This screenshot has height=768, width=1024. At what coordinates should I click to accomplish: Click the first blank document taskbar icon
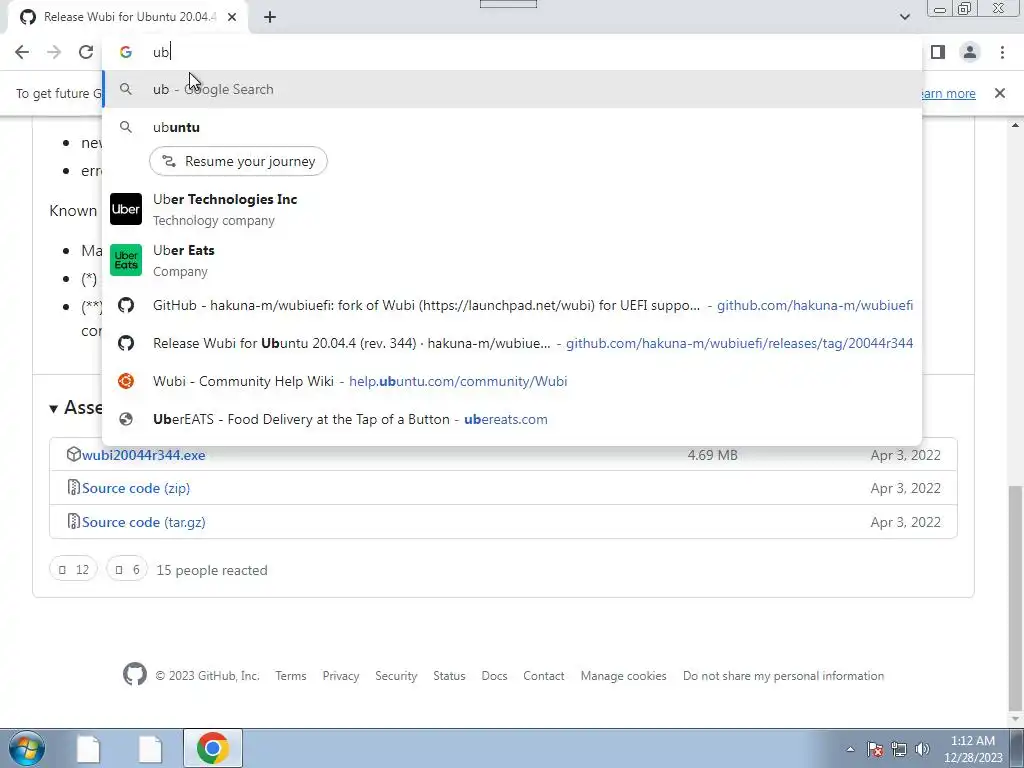coord(88,748)
